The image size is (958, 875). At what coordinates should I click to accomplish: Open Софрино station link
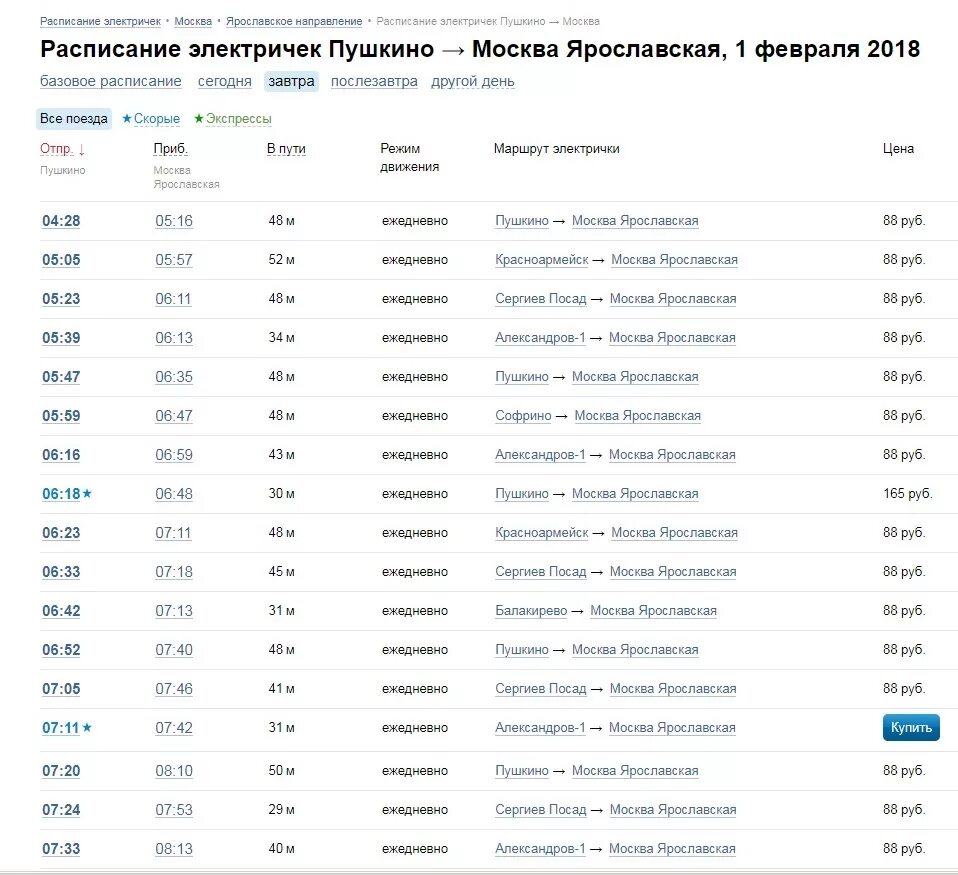click(x=523, y=416)
